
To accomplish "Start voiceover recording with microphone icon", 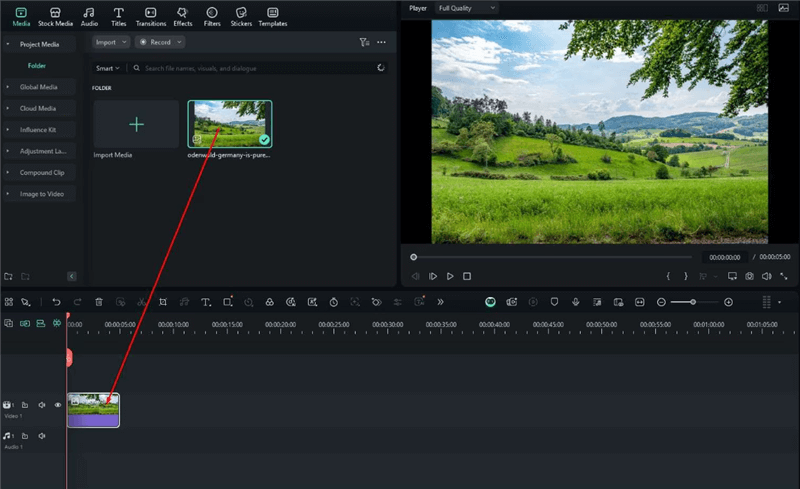I will (x=576, y=302).
